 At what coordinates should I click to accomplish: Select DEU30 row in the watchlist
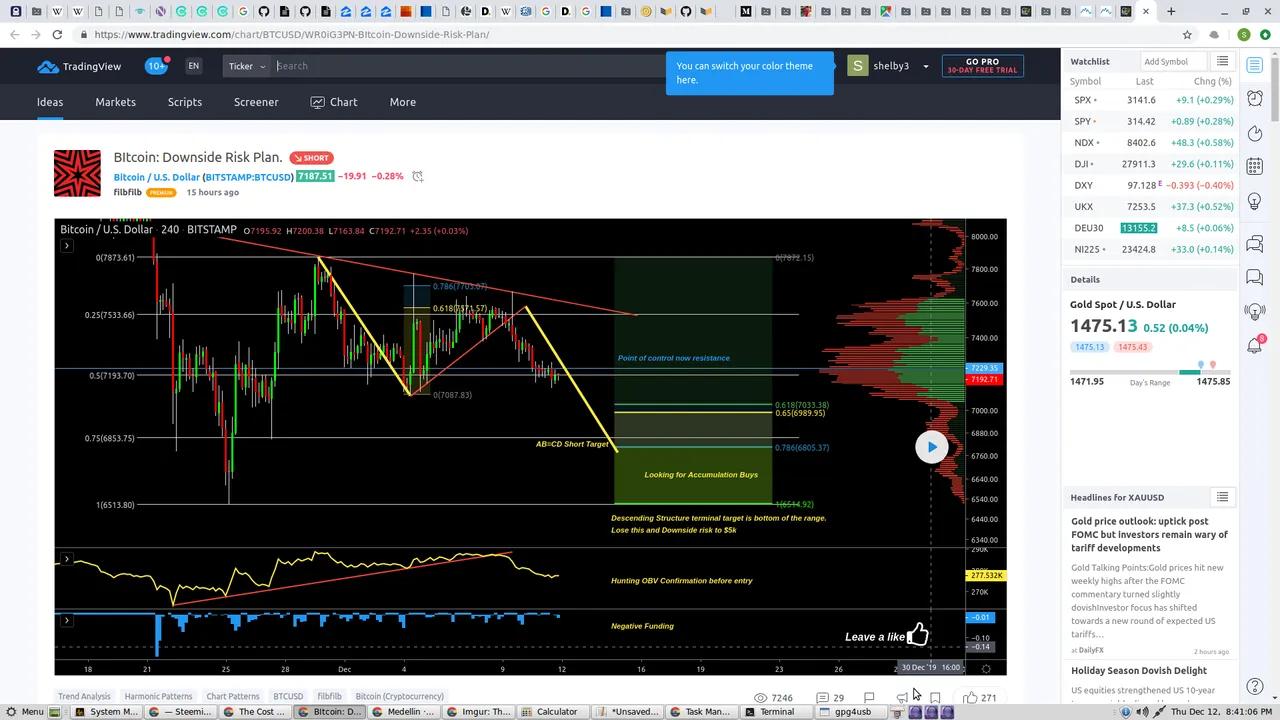pos(1150,228)
